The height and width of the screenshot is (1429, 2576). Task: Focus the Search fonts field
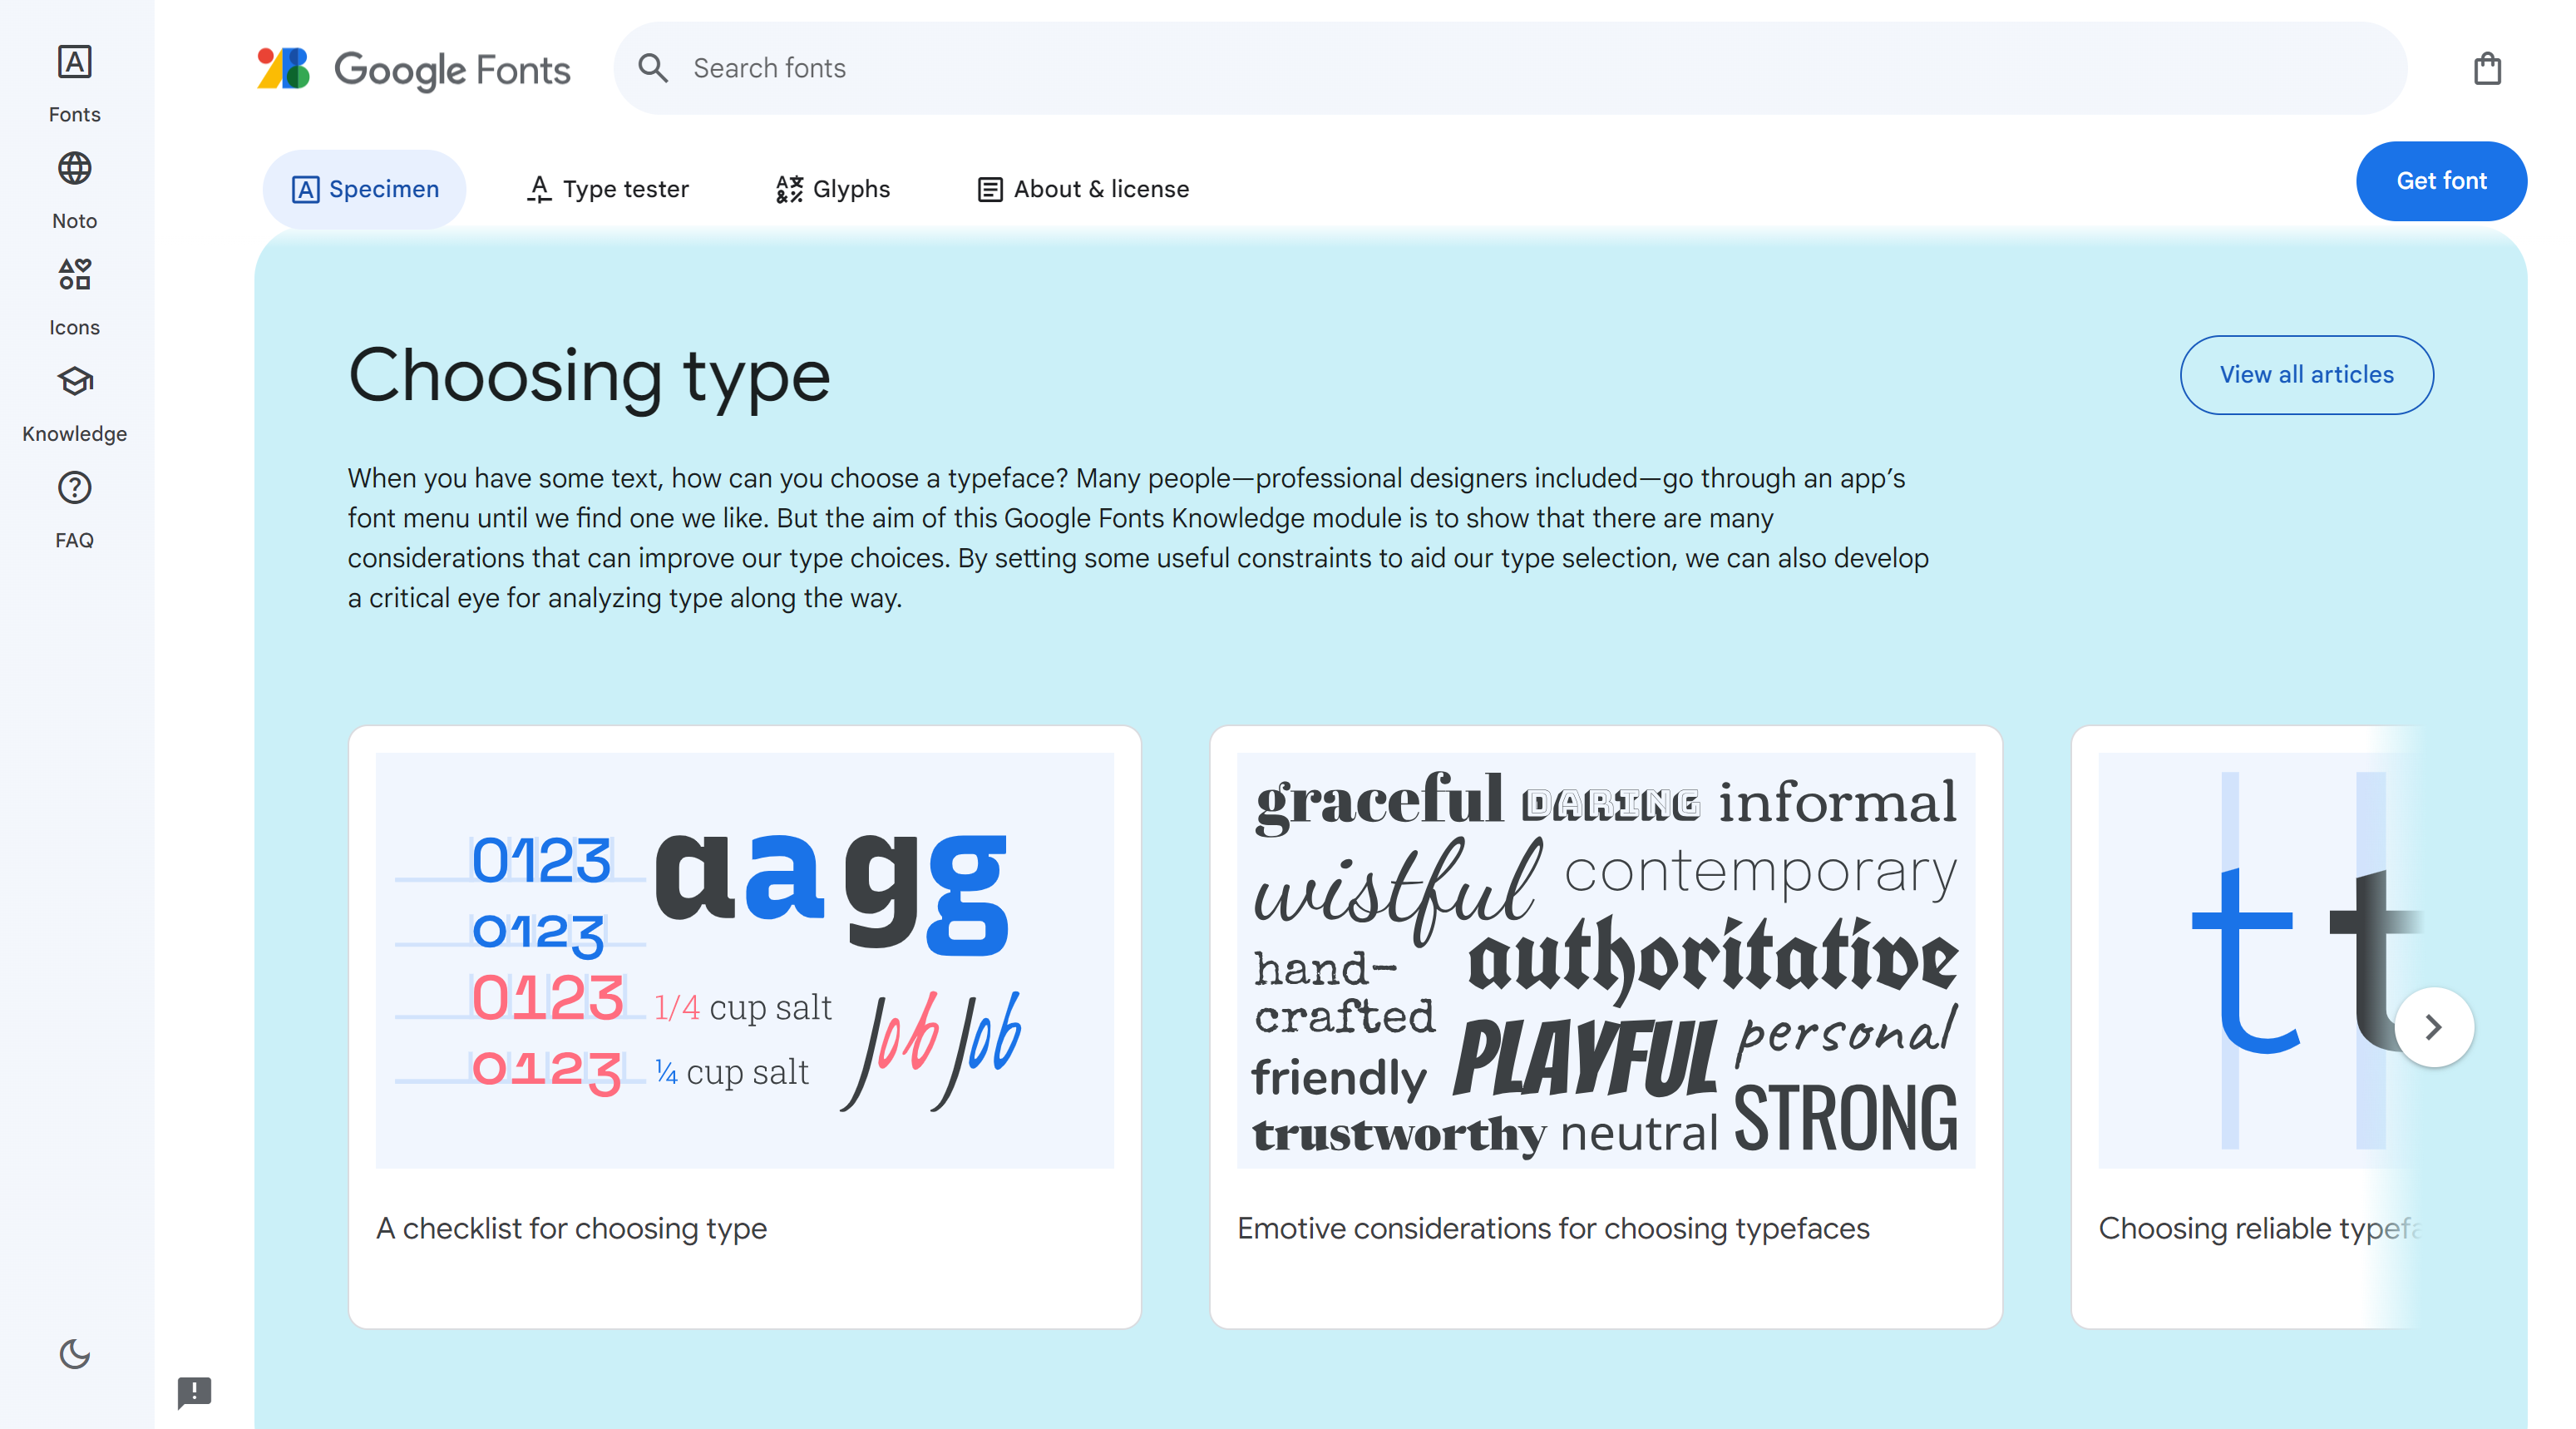tap(1500, 68)
